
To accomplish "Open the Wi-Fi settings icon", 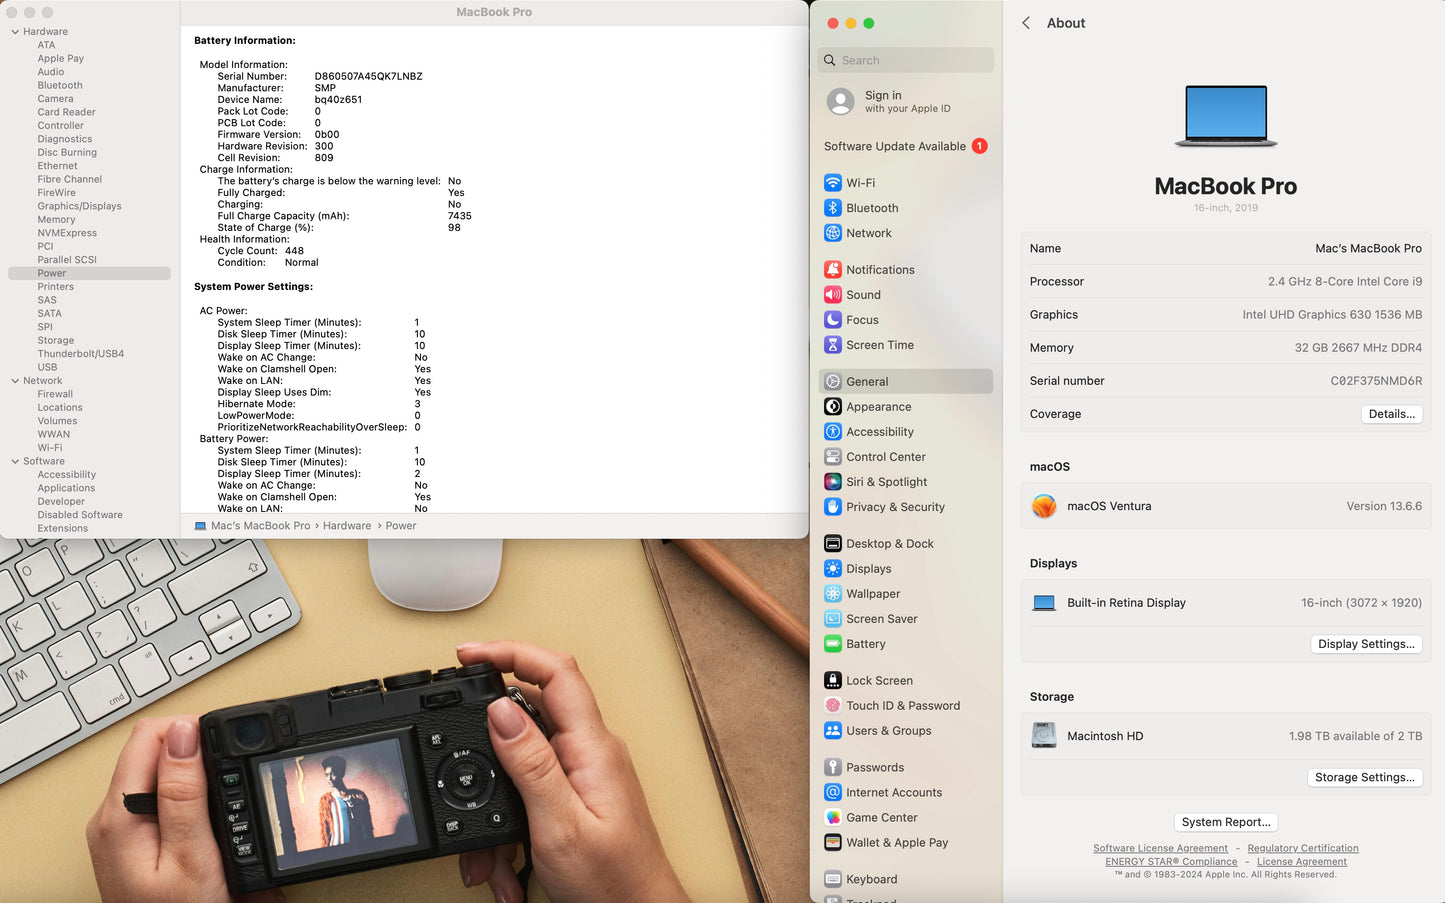I will (x=832, y=183).
